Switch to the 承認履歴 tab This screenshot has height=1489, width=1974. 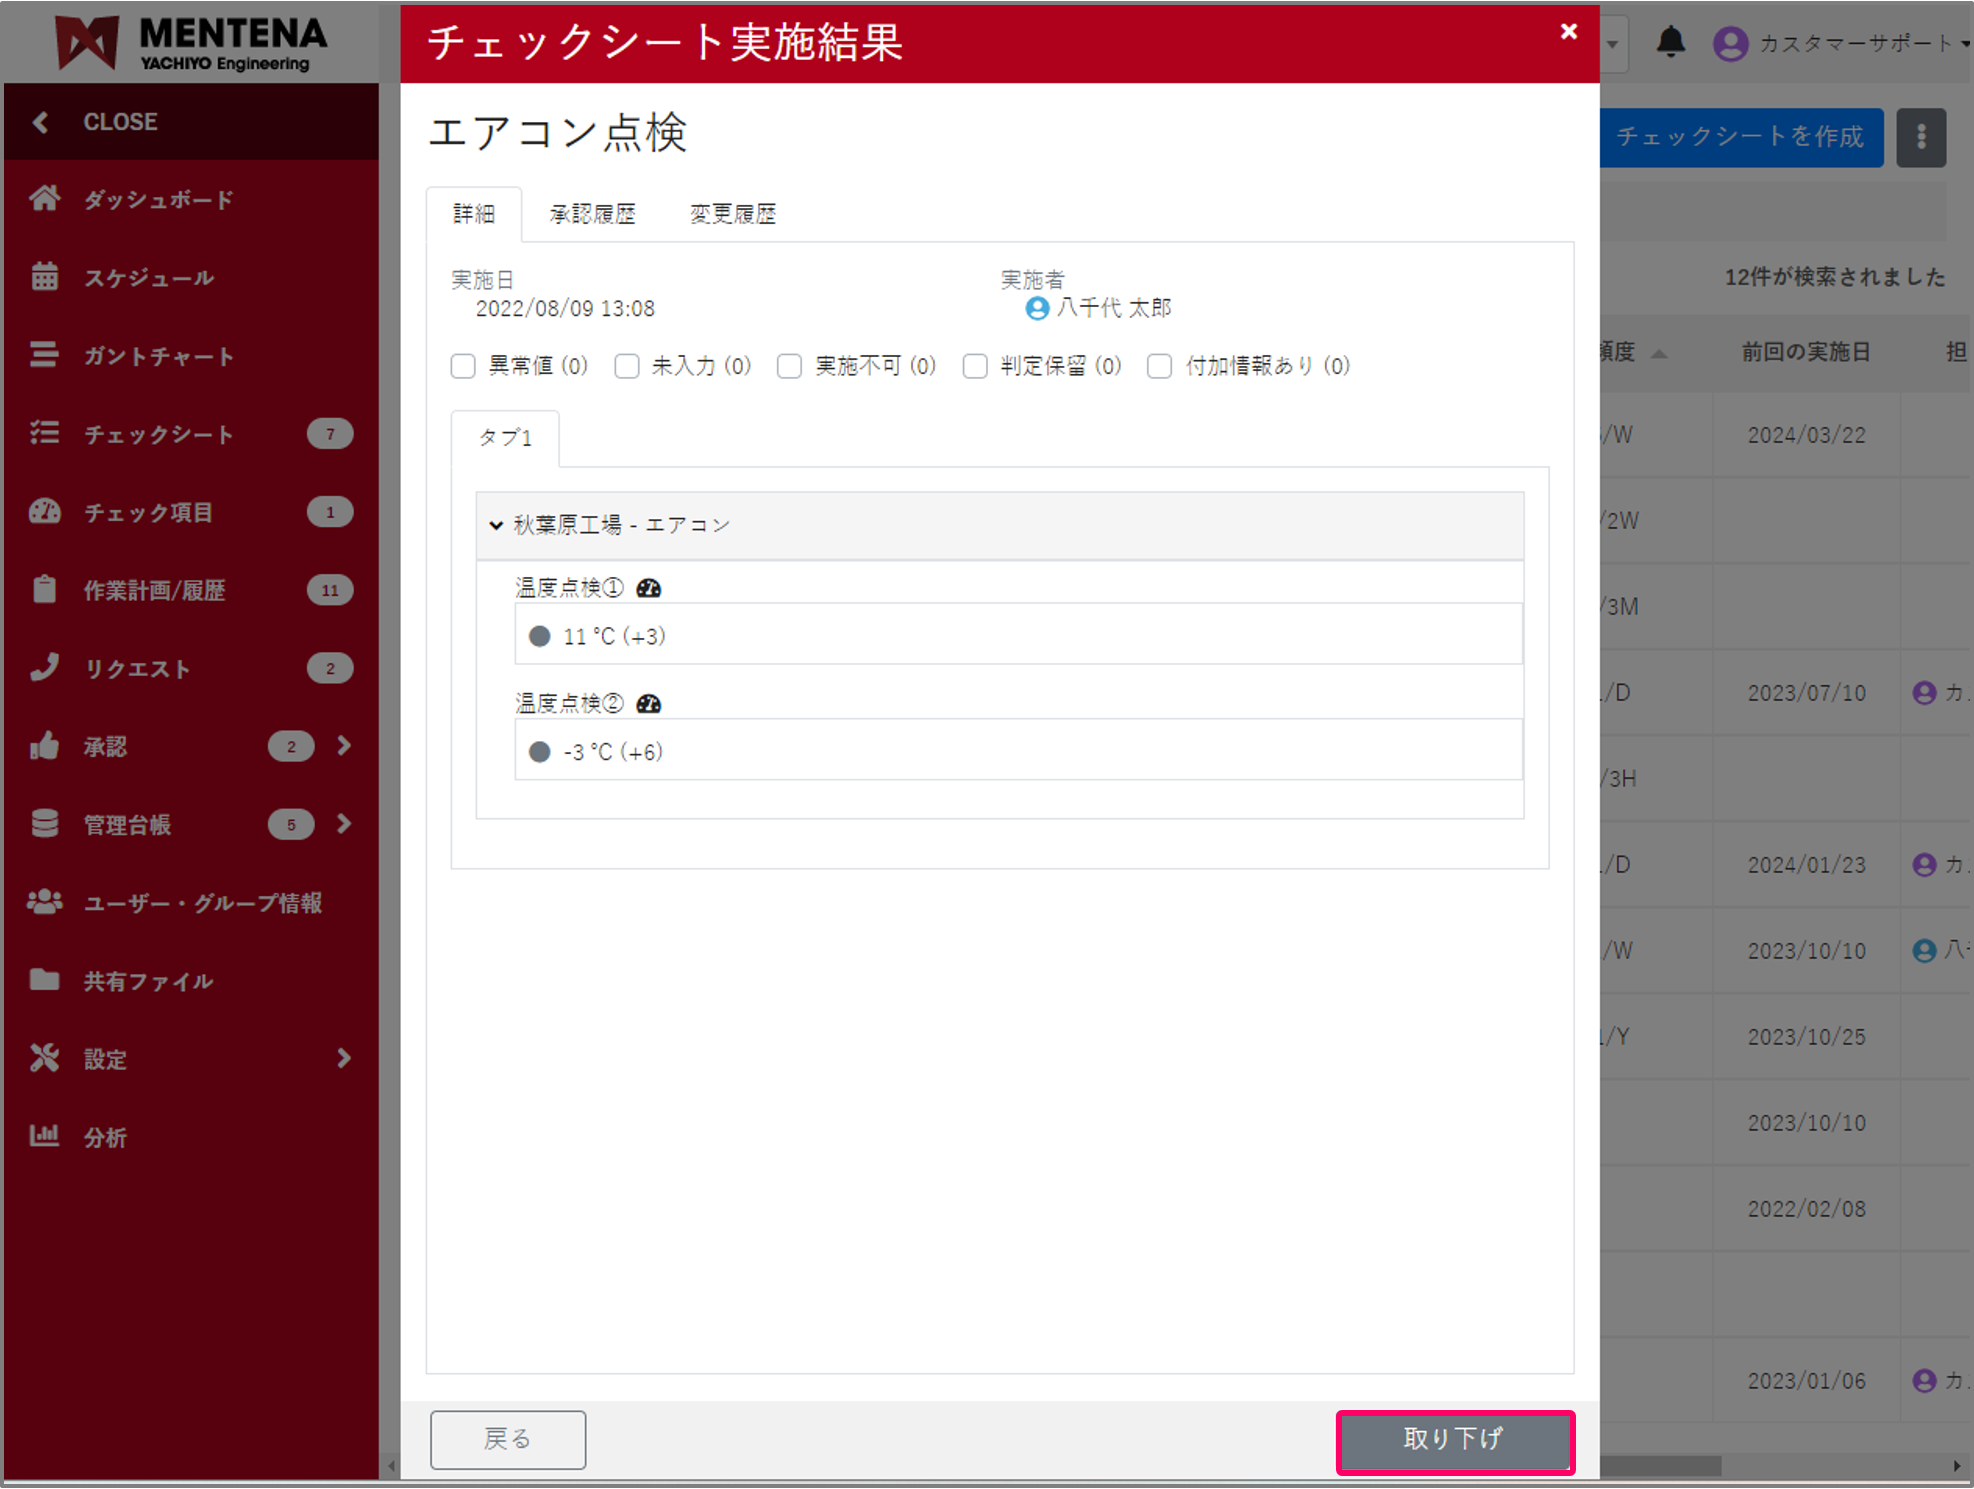[x=592, y=214]
